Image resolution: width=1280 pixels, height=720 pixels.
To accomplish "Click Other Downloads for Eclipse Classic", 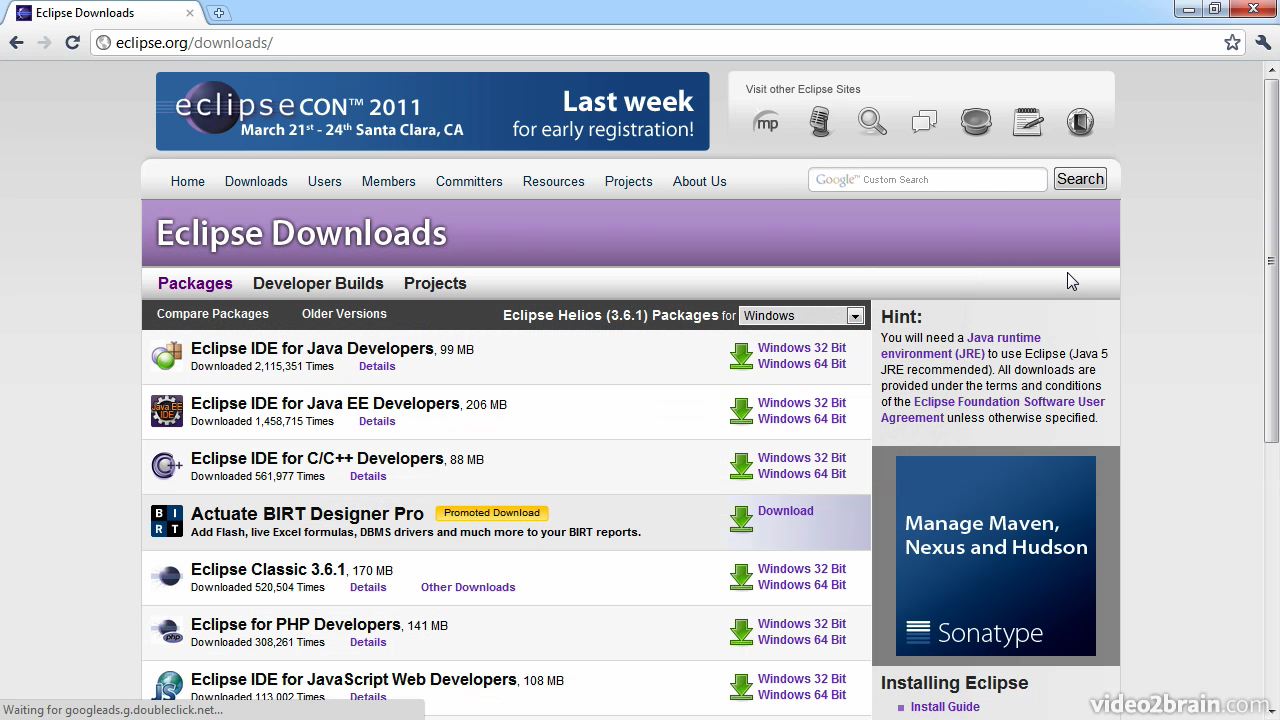I will pyautogui.click(x=468, y=587).
